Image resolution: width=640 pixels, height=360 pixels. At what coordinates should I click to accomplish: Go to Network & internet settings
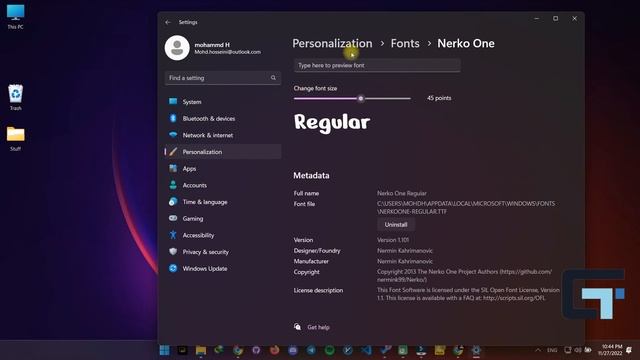pyautogui.click(x=223, y=135)
